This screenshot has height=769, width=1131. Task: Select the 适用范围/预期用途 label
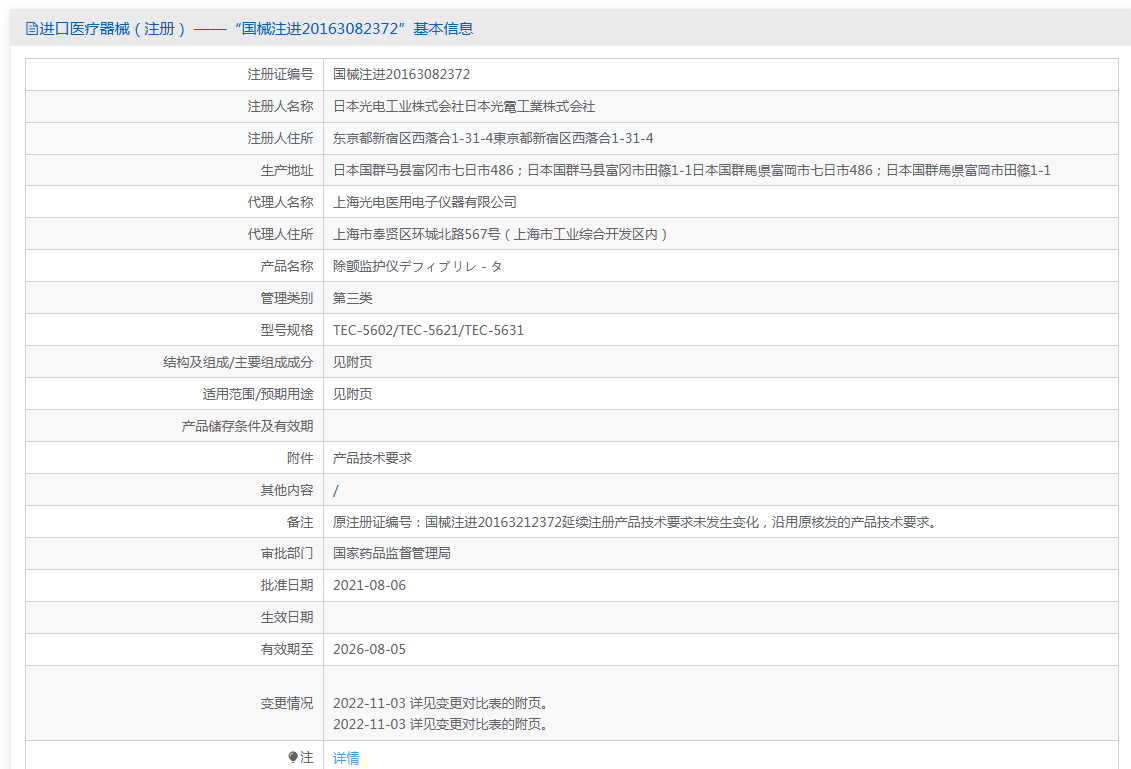(258, 394)
